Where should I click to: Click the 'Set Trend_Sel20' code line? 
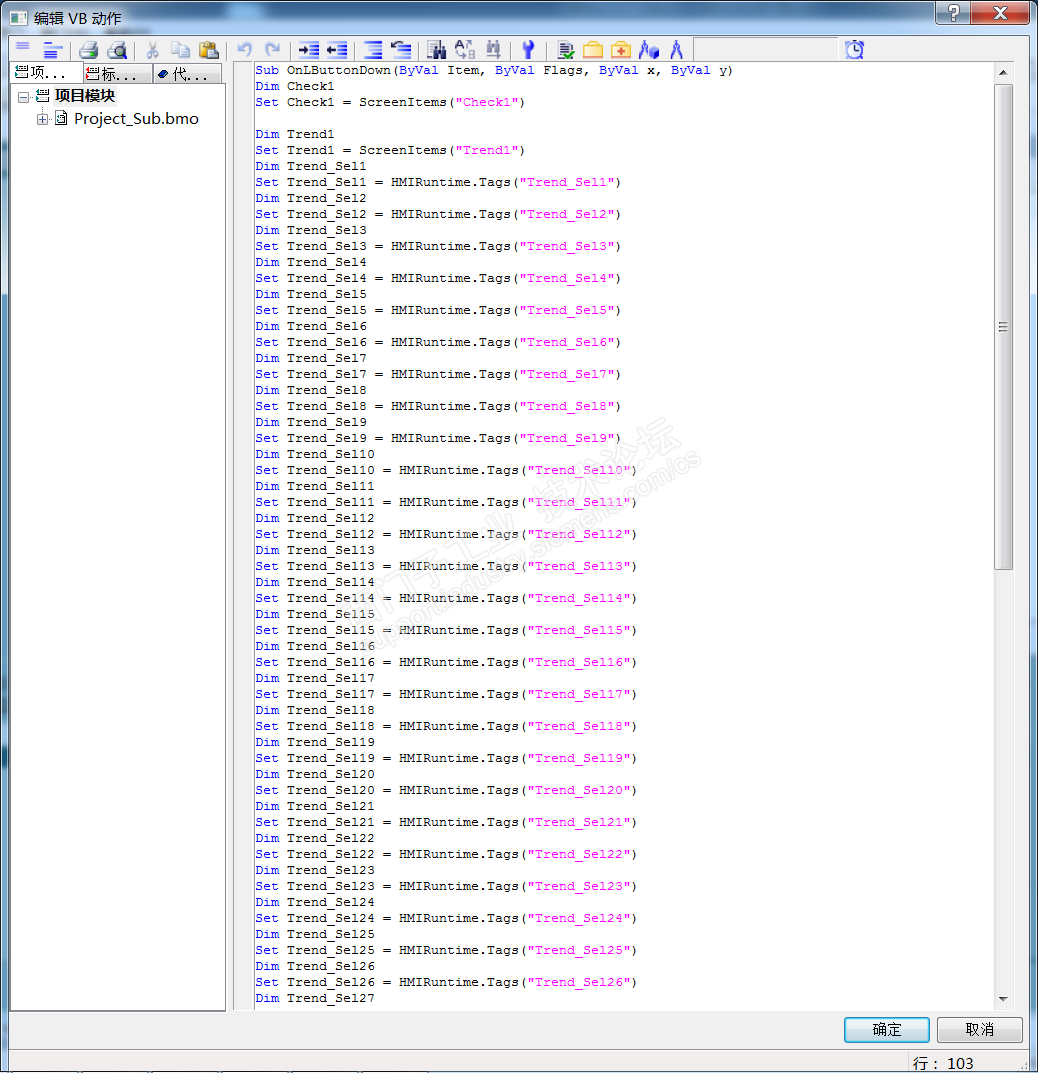coord(446,790)
